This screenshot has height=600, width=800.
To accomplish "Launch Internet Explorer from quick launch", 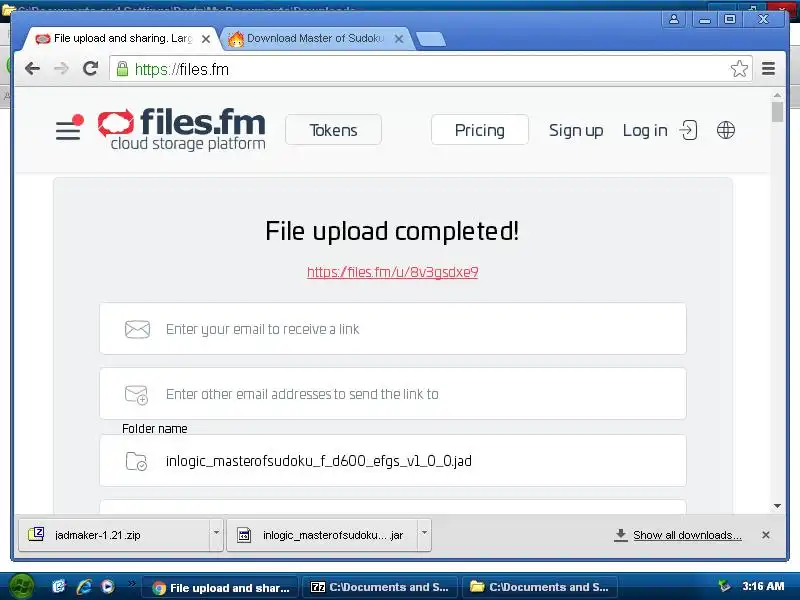I will point(84,587).
